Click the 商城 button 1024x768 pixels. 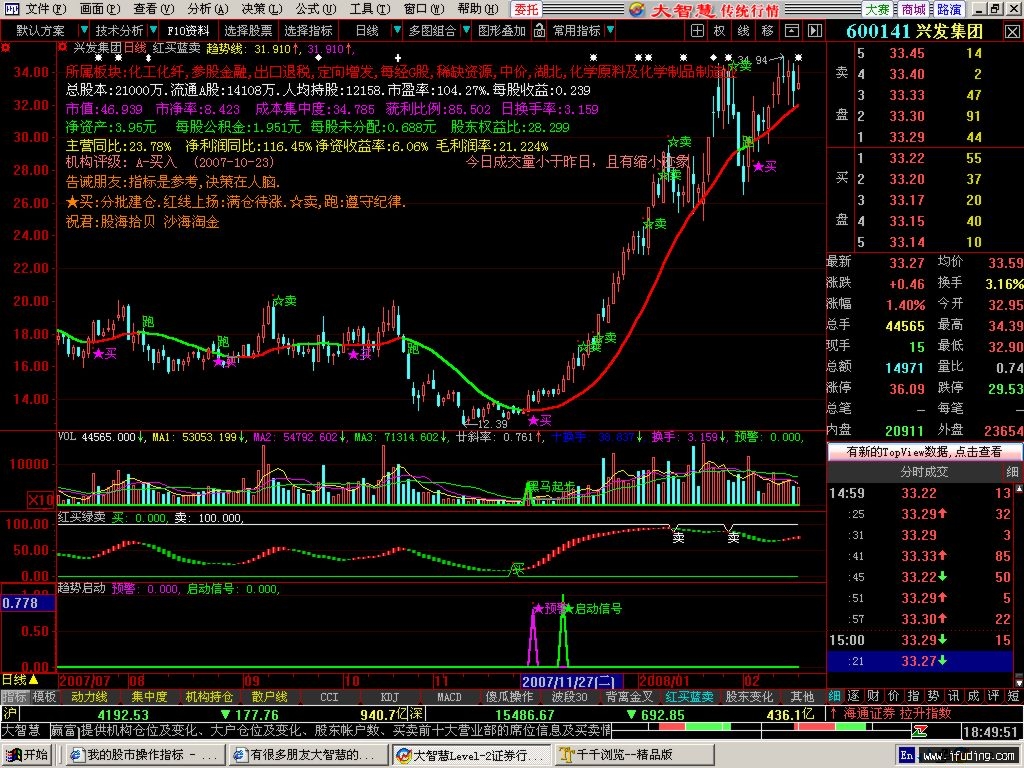pyautogui.click(x=913, y=10)
